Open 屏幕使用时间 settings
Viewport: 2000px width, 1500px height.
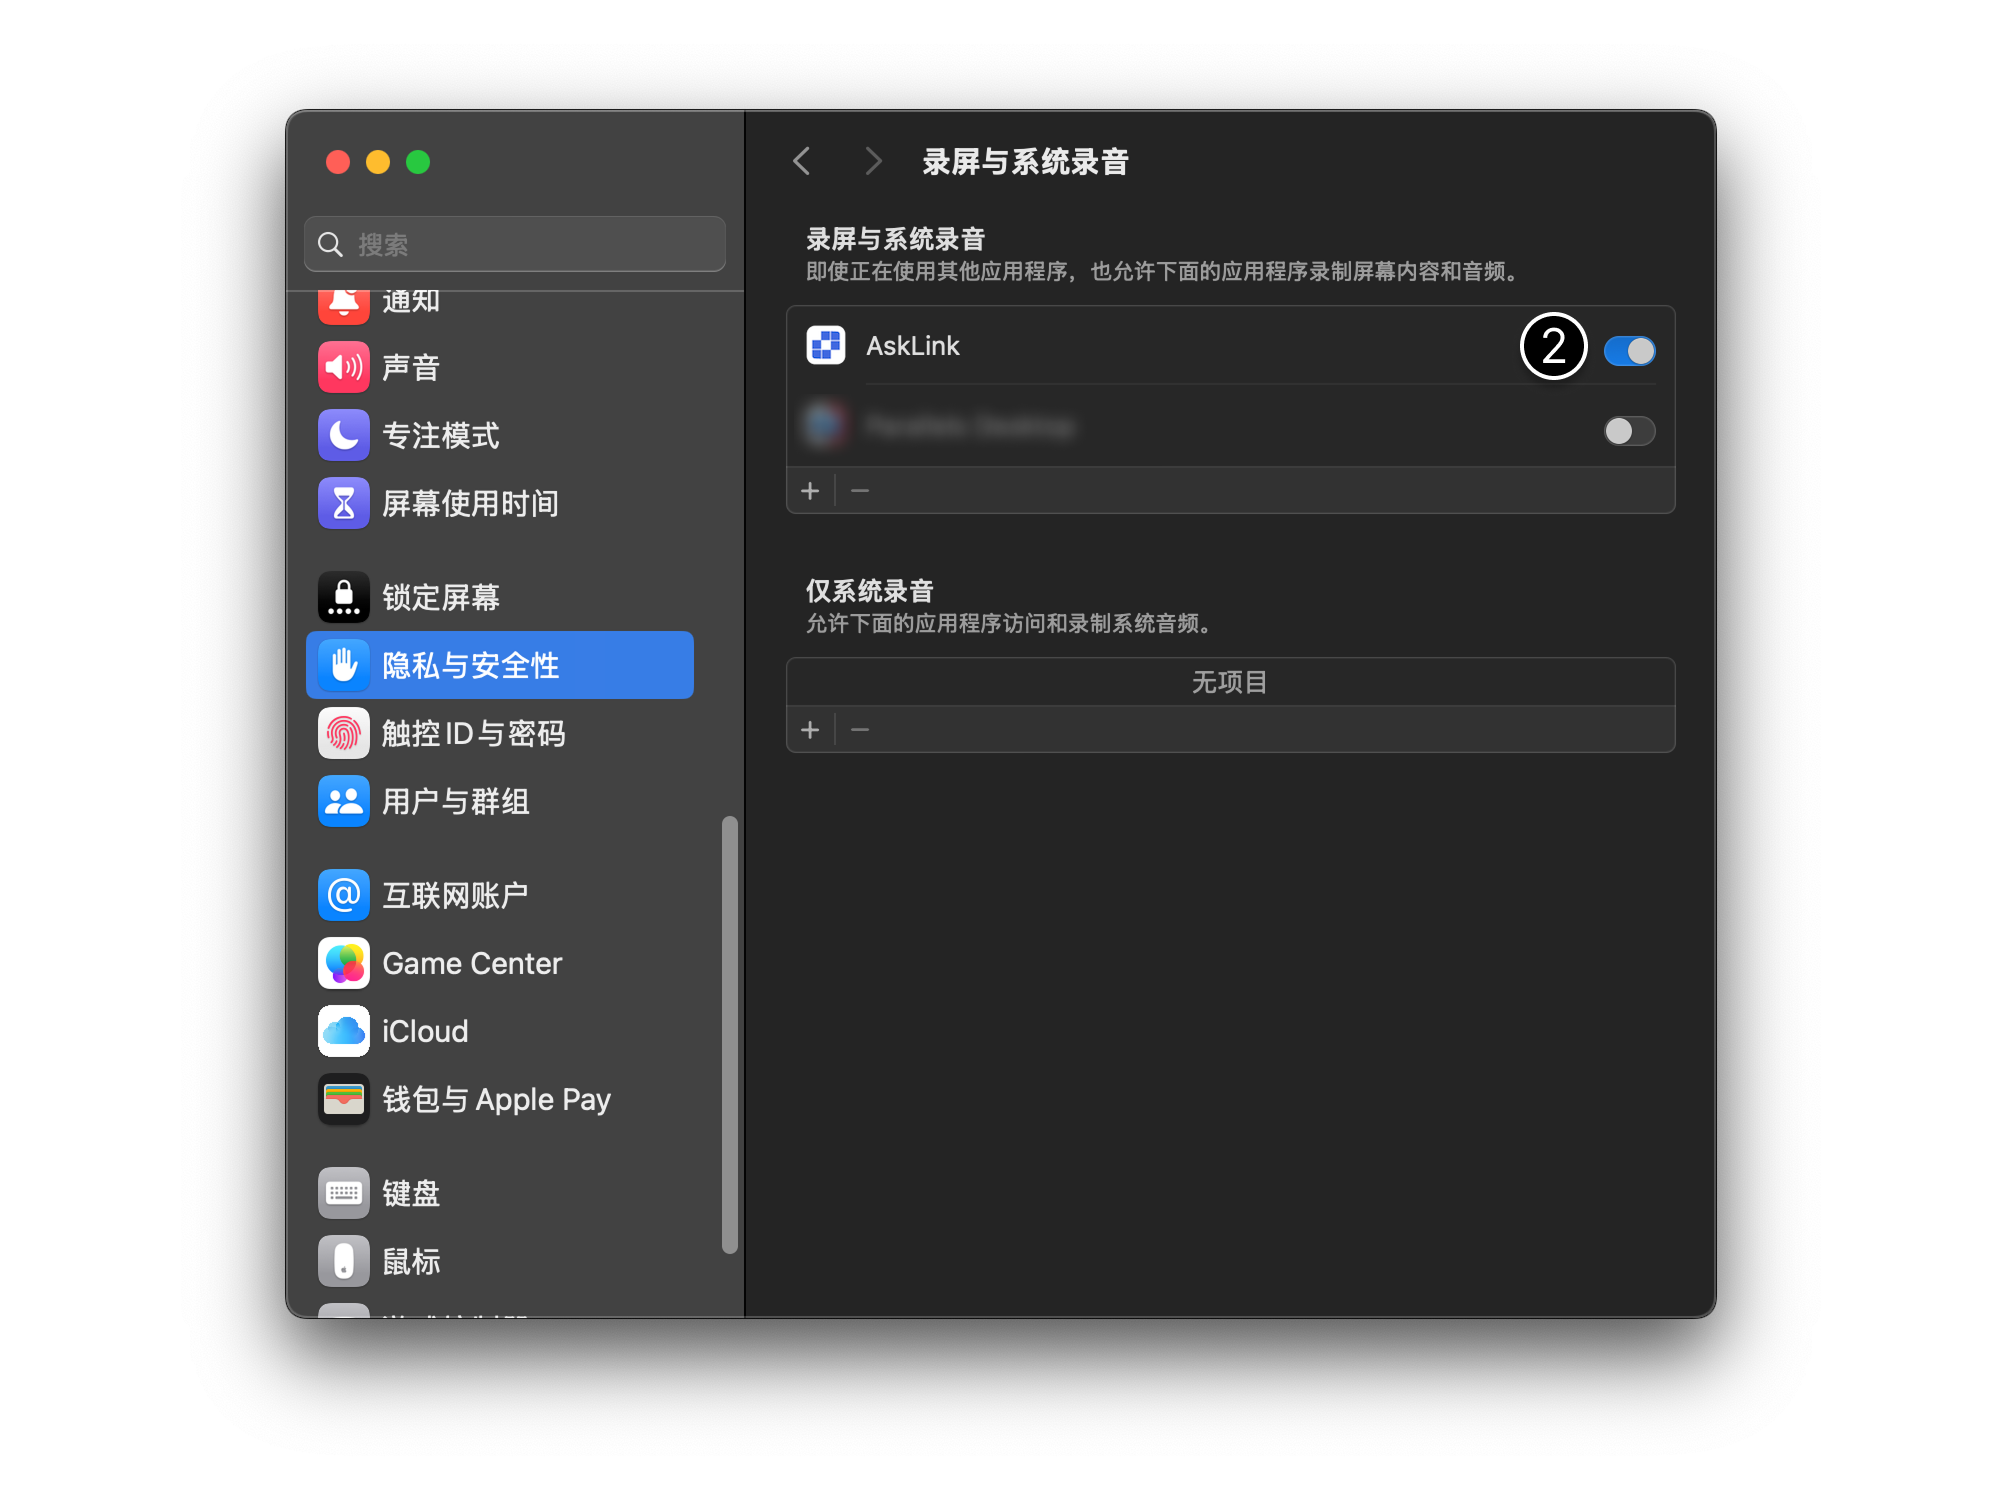(x=470, y=503)
